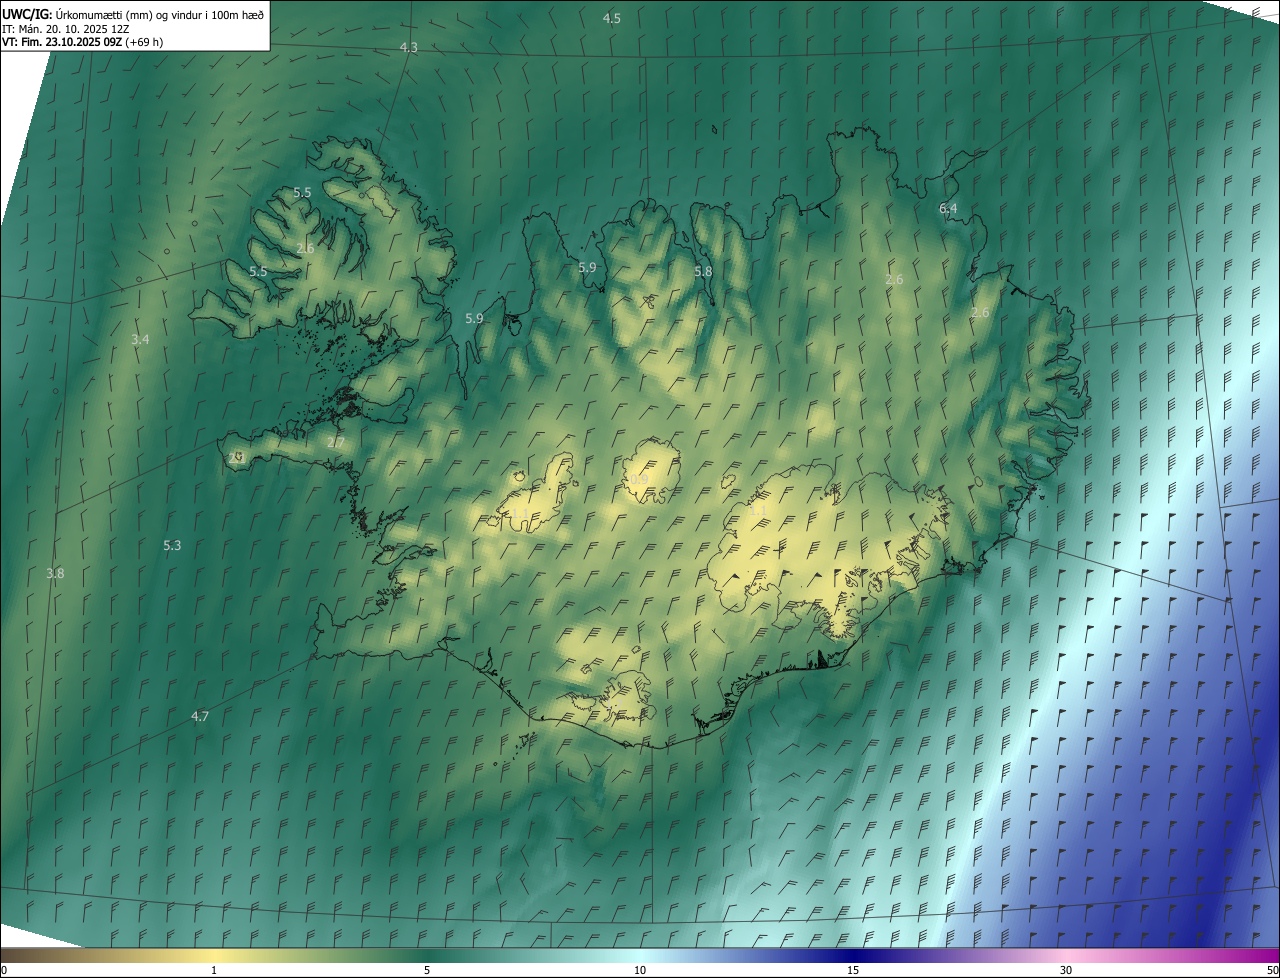Click the title 'UWC/IG: Úrkomumætti (mm) og vindur' text

pos(133,14)
